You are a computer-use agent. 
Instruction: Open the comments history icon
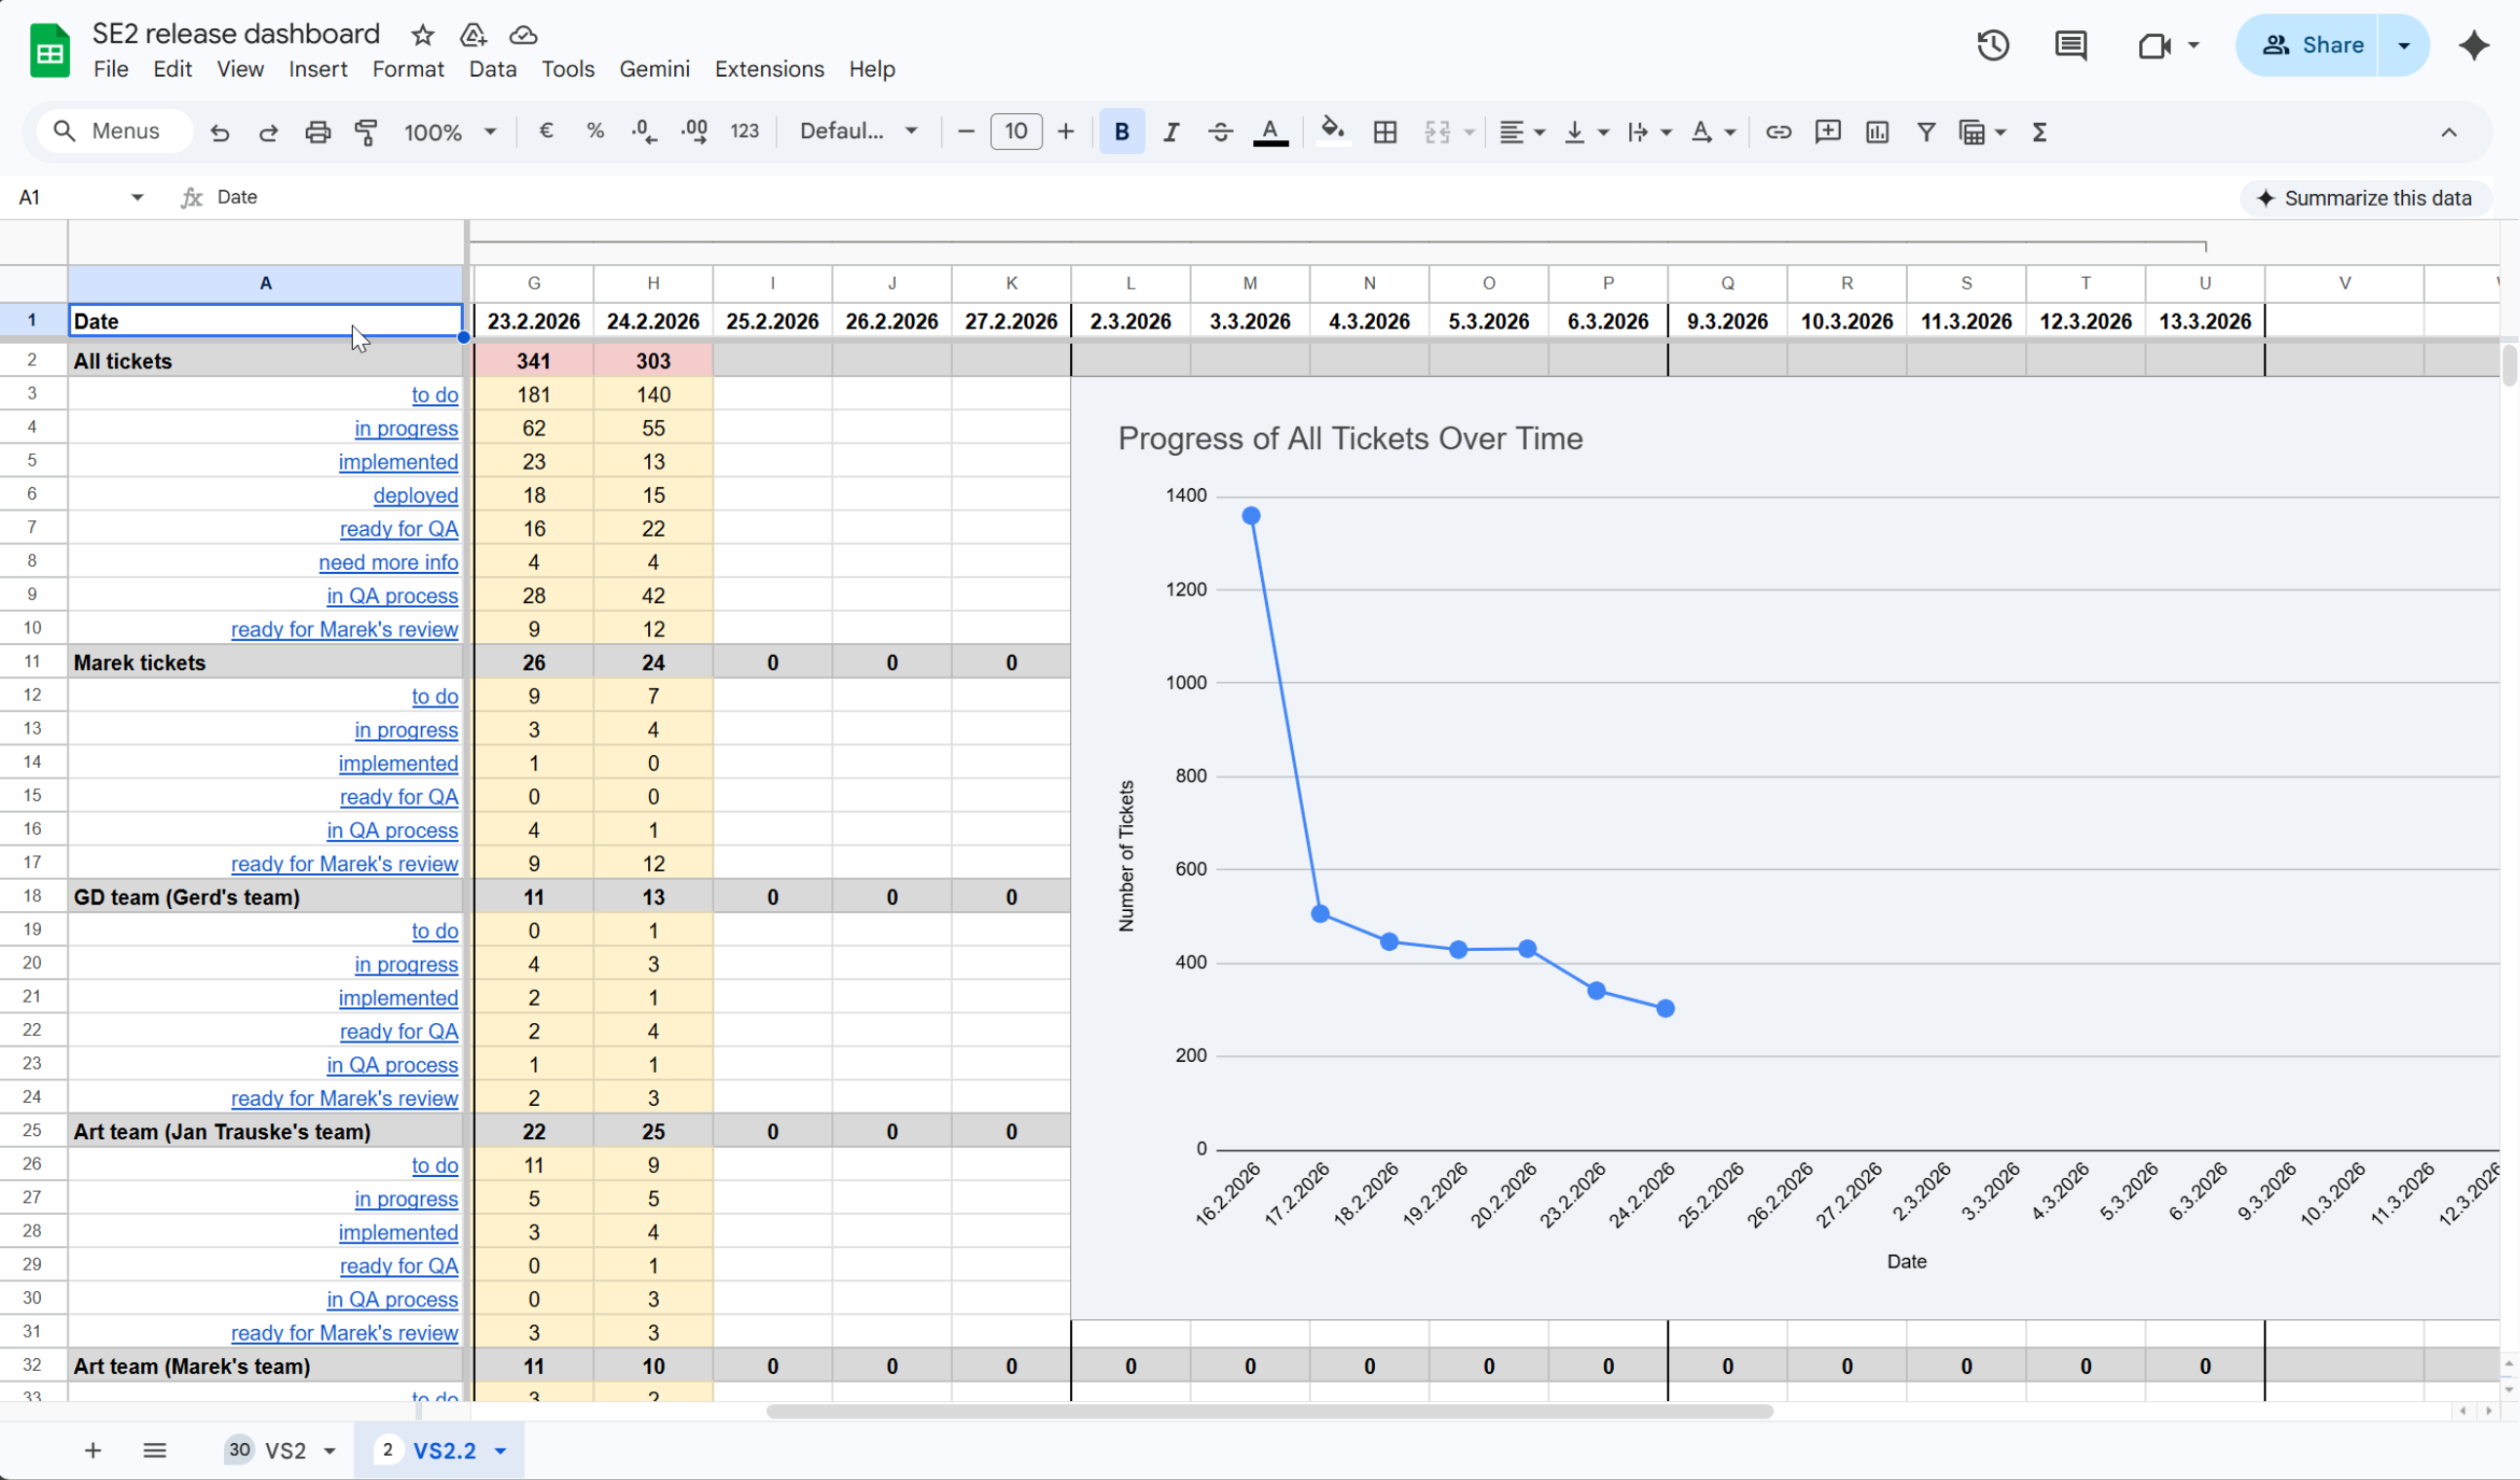pos(2069,45)
